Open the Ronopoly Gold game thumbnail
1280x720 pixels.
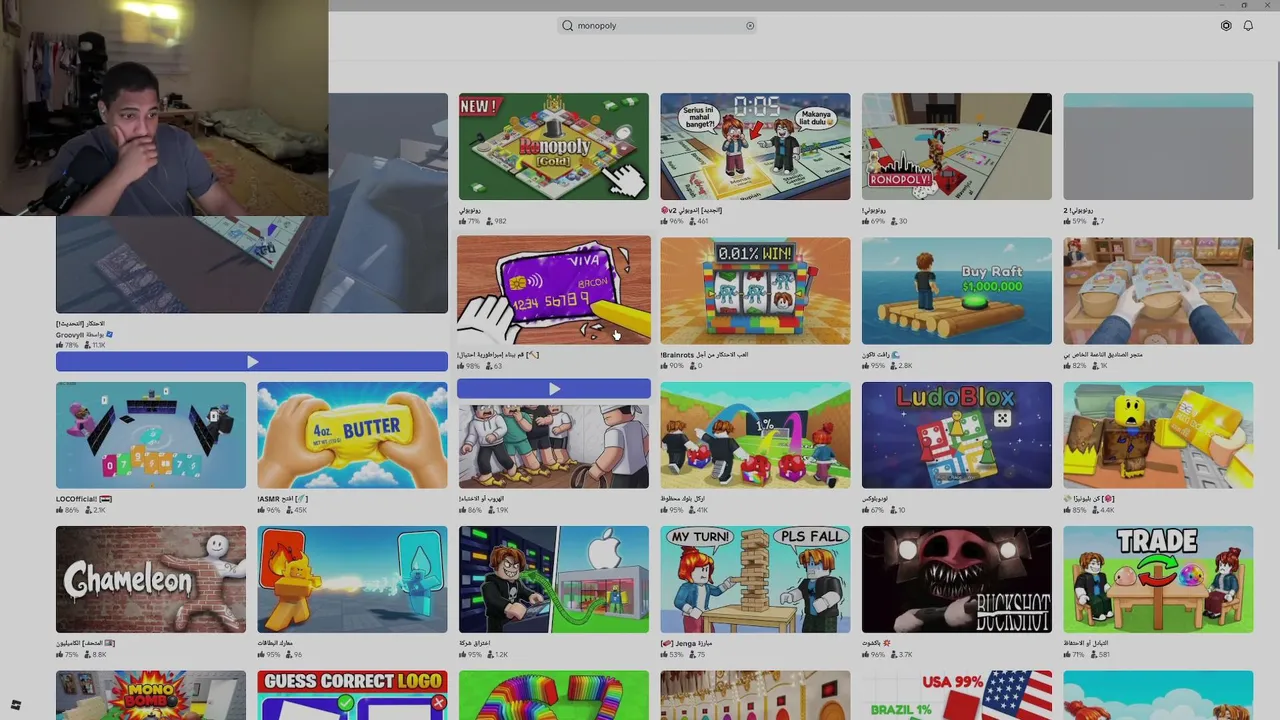tap(554, 147)
